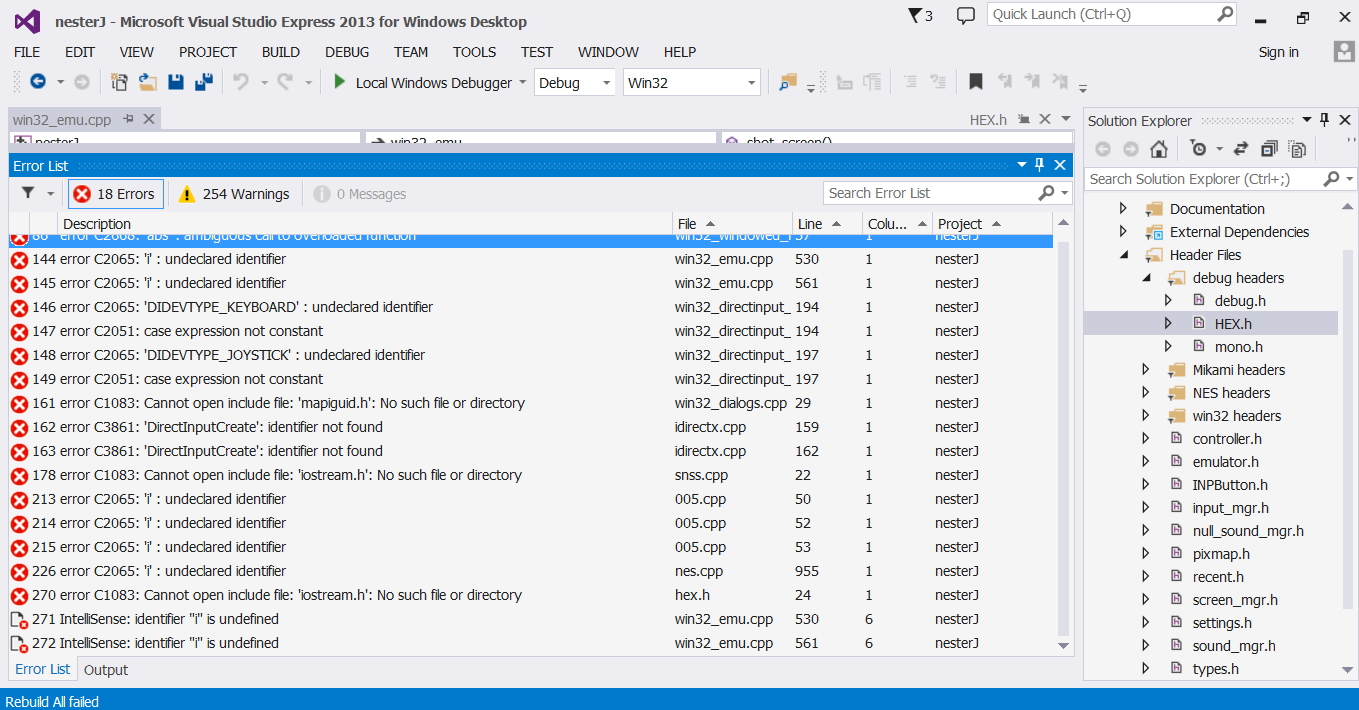Click the Open File toolbar icon
Image resolution: width=1359 pixels, height=710 pixels.
pos(147,82)
